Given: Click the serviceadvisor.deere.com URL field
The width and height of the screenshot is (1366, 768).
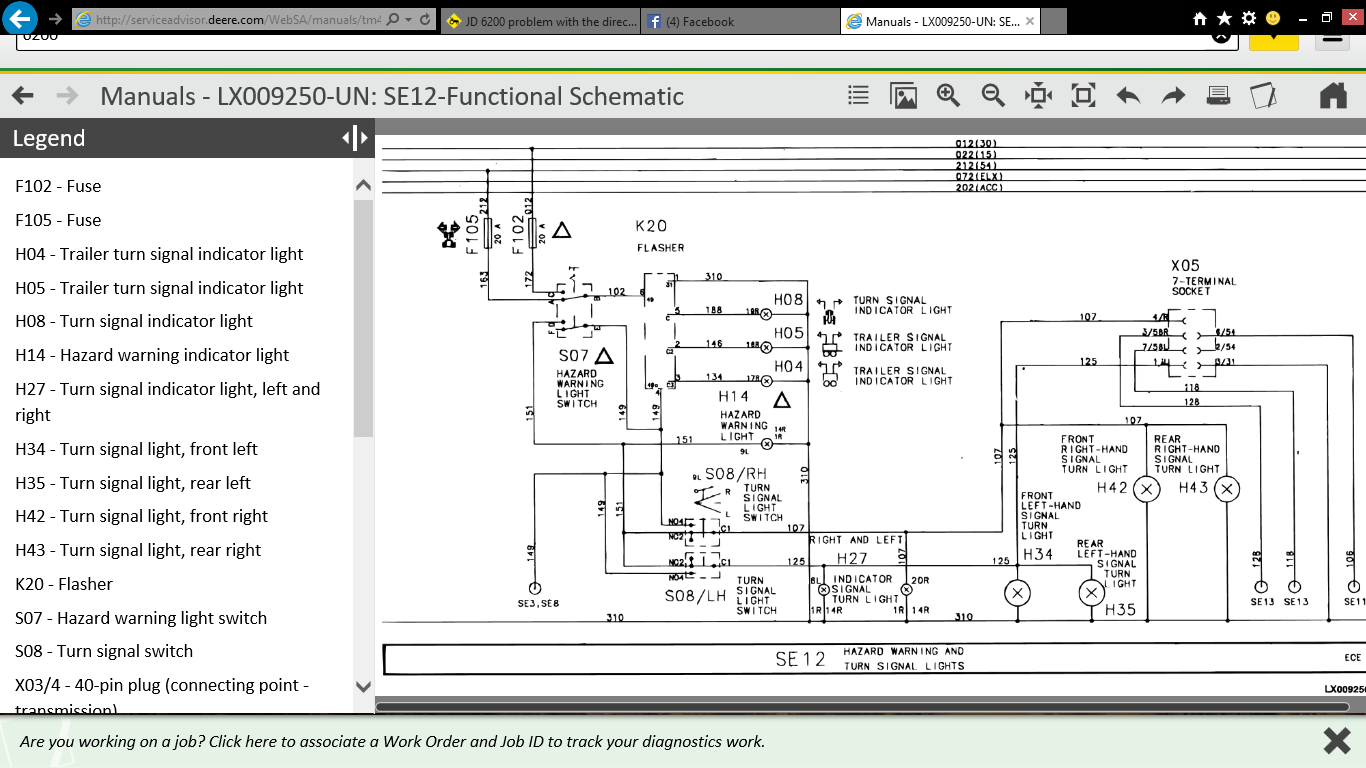Looking at the screenshot, I should tap(228, 20).
